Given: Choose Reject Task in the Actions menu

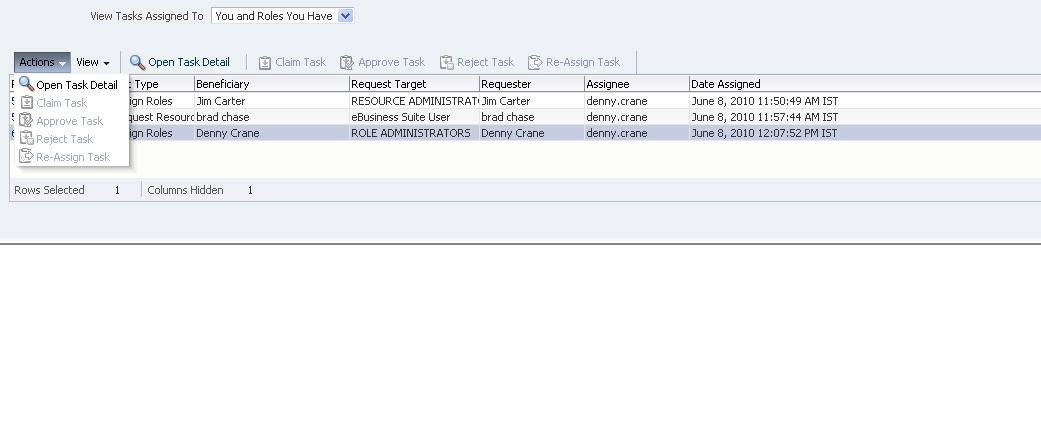Looking at the screenshot, I should tap(72, 139).
